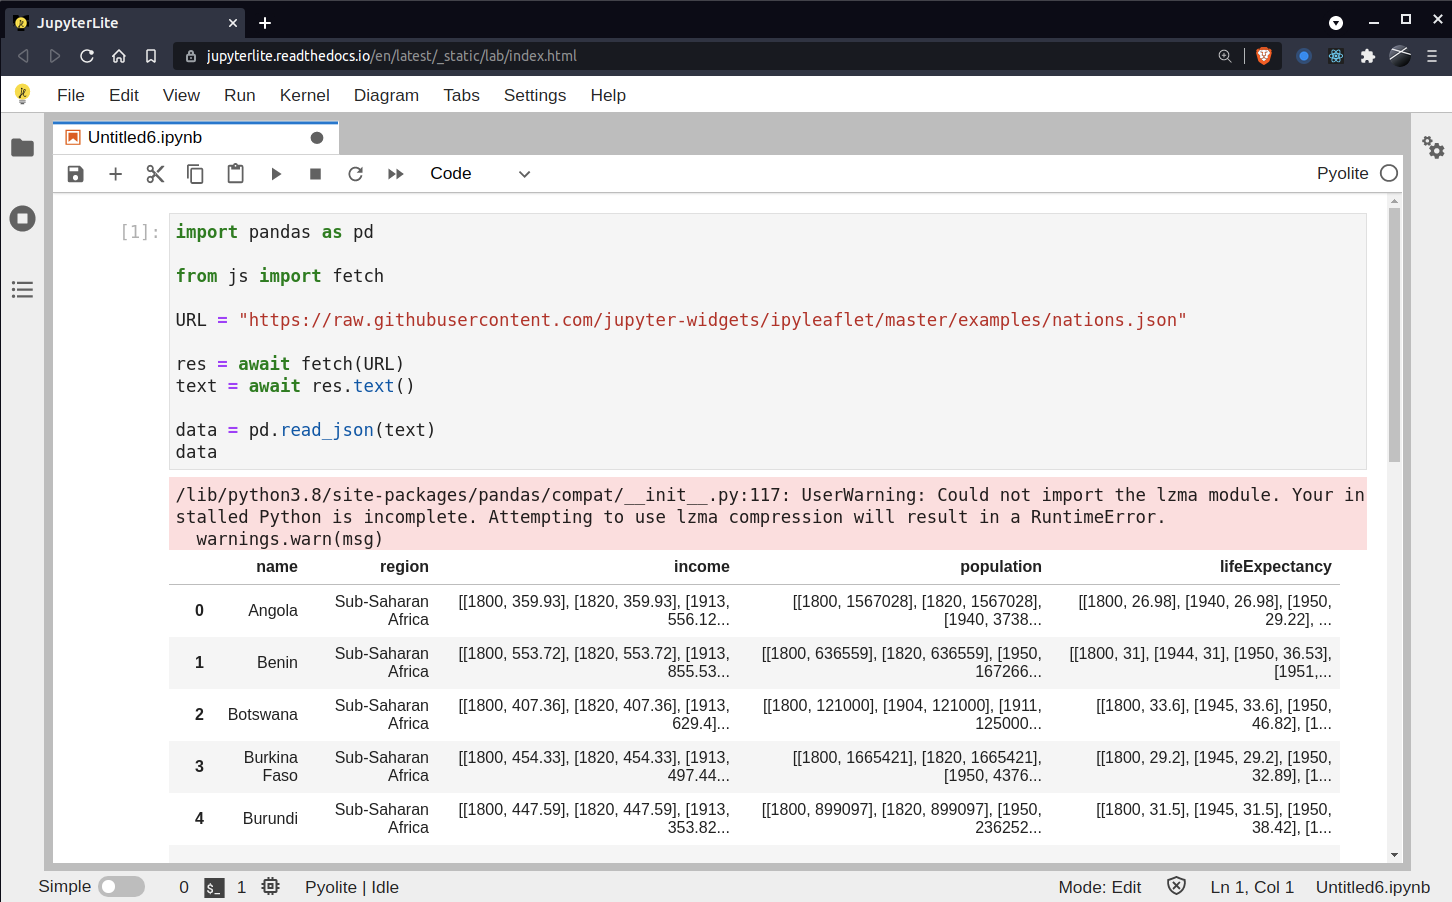Run all cells with the fast-forward icon
This screenshot has width=1452, height=902.
394,173
